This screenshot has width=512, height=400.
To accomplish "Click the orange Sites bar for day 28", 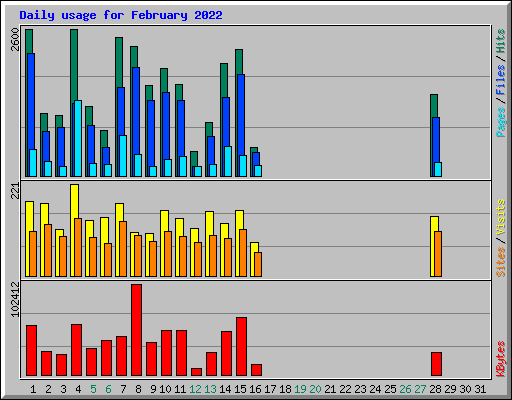I will pos(438,254).
